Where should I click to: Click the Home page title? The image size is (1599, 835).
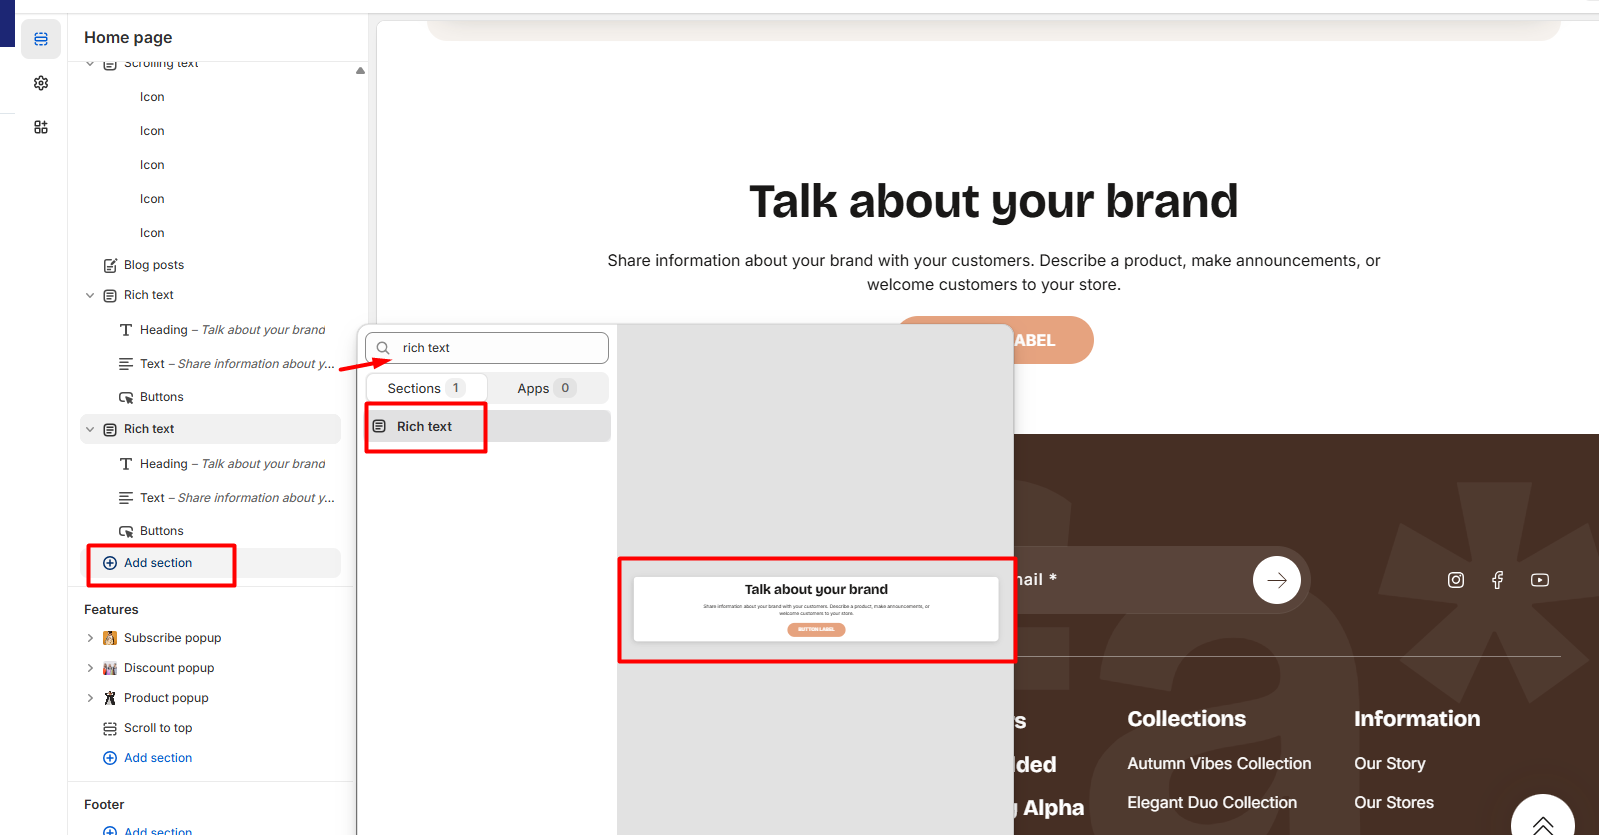[x=128, y=37]
